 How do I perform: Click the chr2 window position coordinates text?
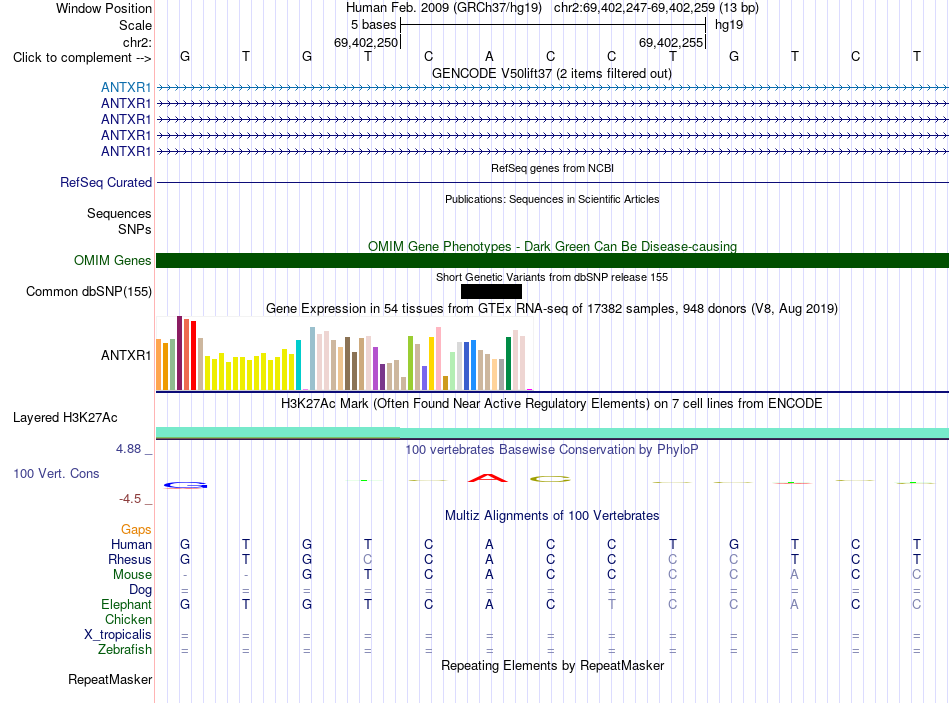pyautogui.click(x=656, y=8)
